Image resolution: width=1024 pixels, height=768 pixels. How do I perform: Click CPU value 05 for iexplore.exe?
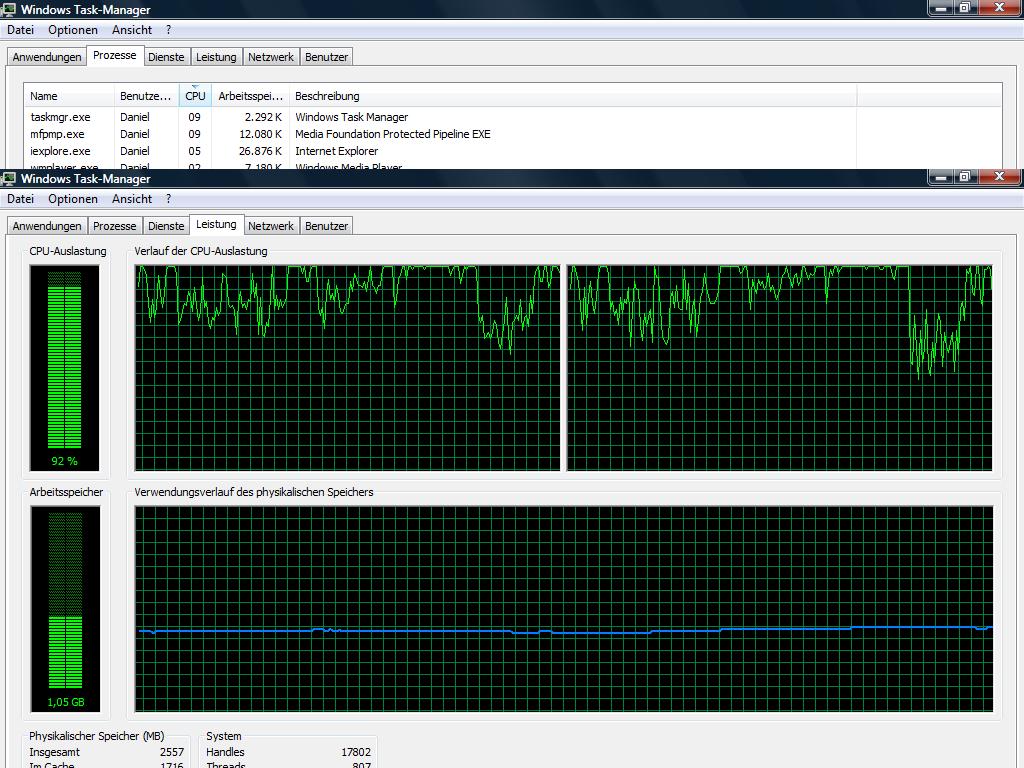pyautogui.click(x=194, y=151)
